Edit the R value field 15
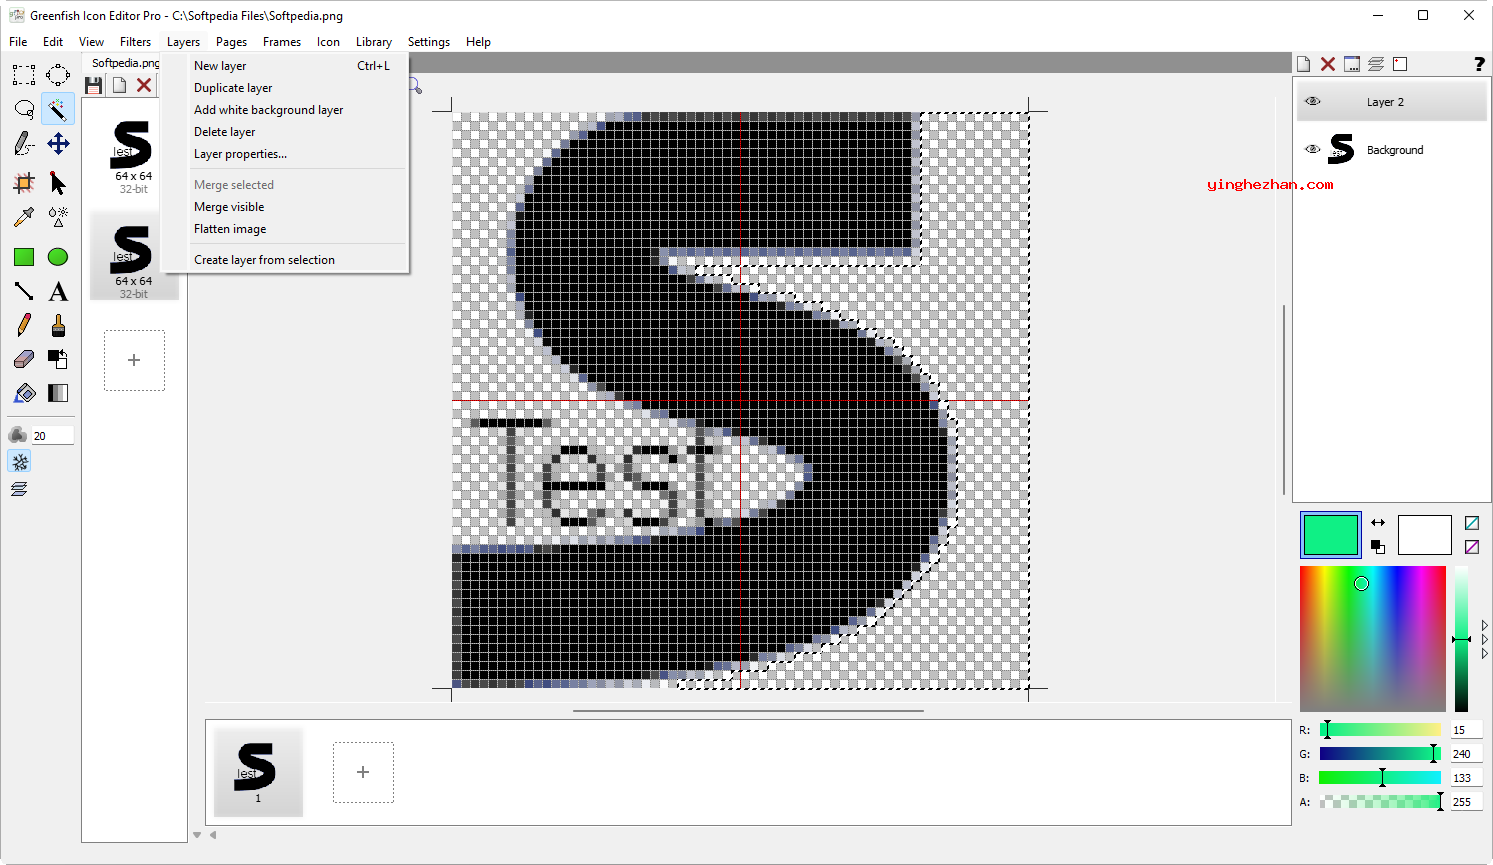Image resolution: width=1493 pixels, height=865 pixels. coord(1466,730)
